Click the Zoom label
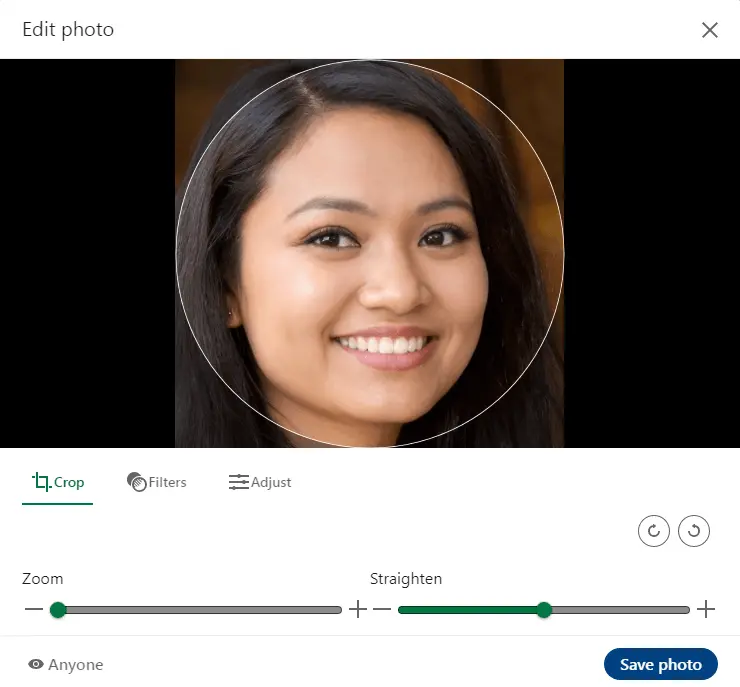The width and height of the screenshot is (740, 687). (42, 578)
